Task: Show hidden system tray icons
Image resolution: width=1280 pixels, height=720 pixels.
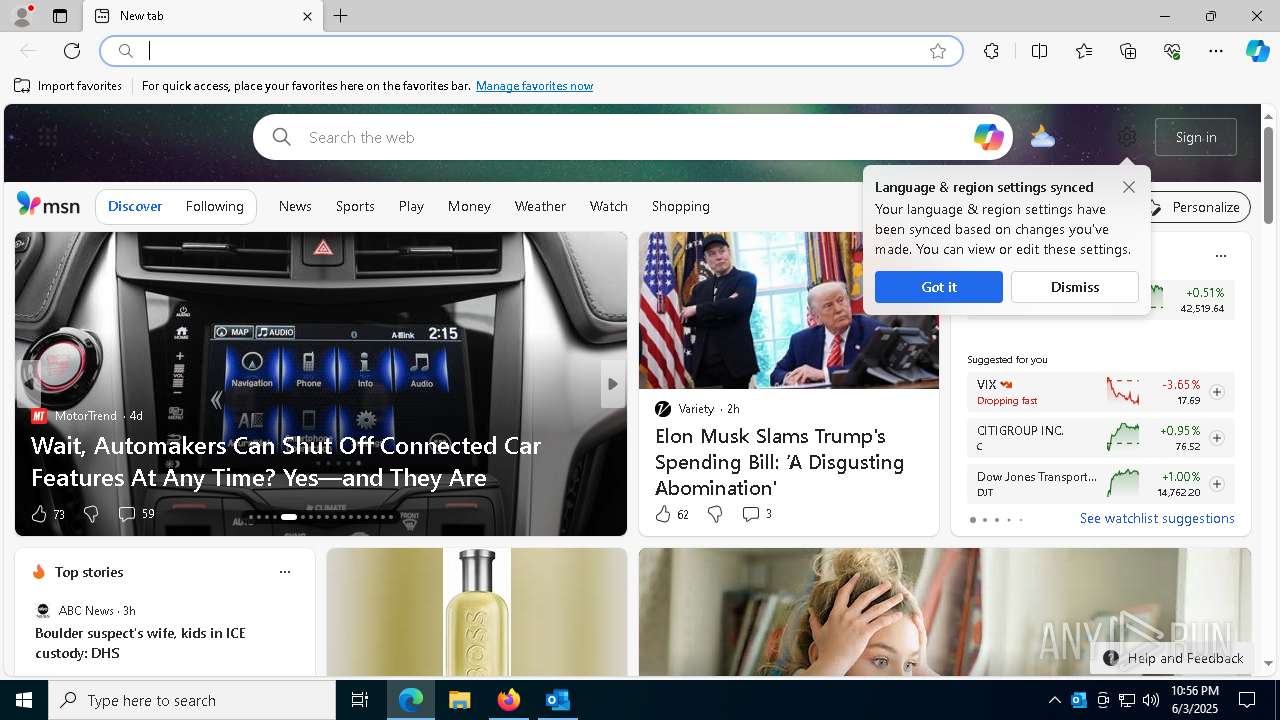Action: click(x=1054, y=700)
